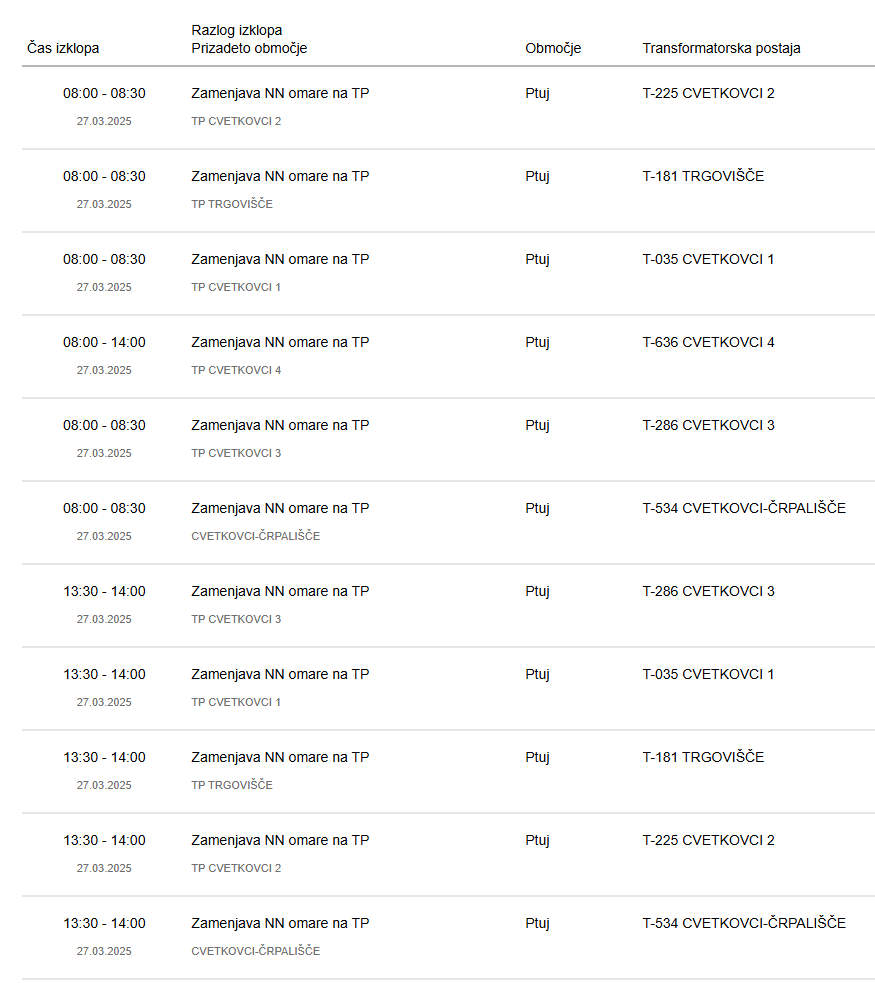Click 'Zamenjava NN omare na TP' in the T-286 08:00 row
This screenshot has height=991, width=875.
[x=280, y=425]
